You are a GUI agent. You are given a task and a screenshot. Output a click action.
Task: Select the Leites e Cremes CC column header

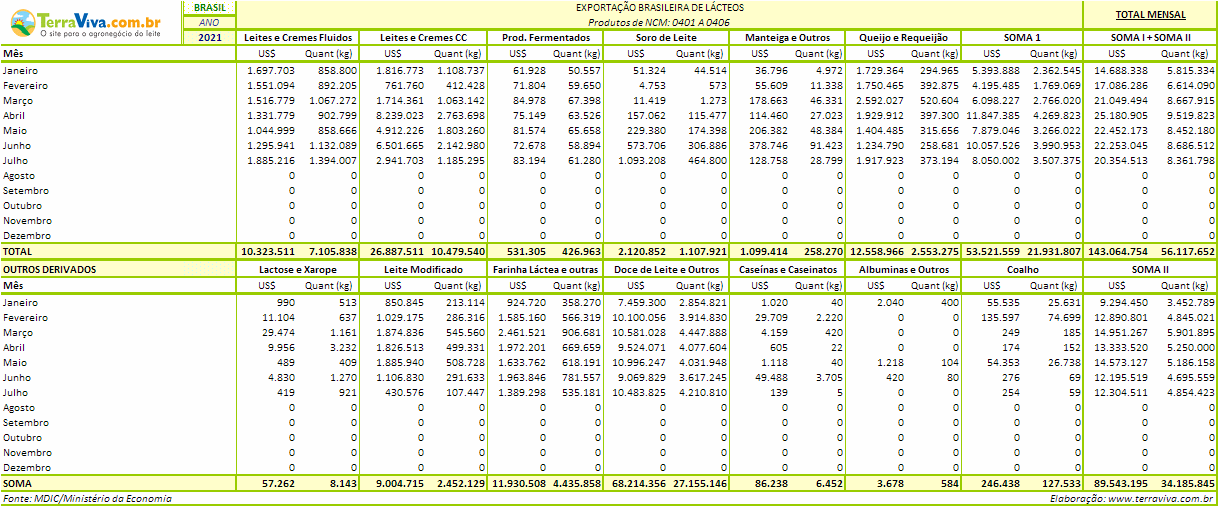[x=424, y=38]
